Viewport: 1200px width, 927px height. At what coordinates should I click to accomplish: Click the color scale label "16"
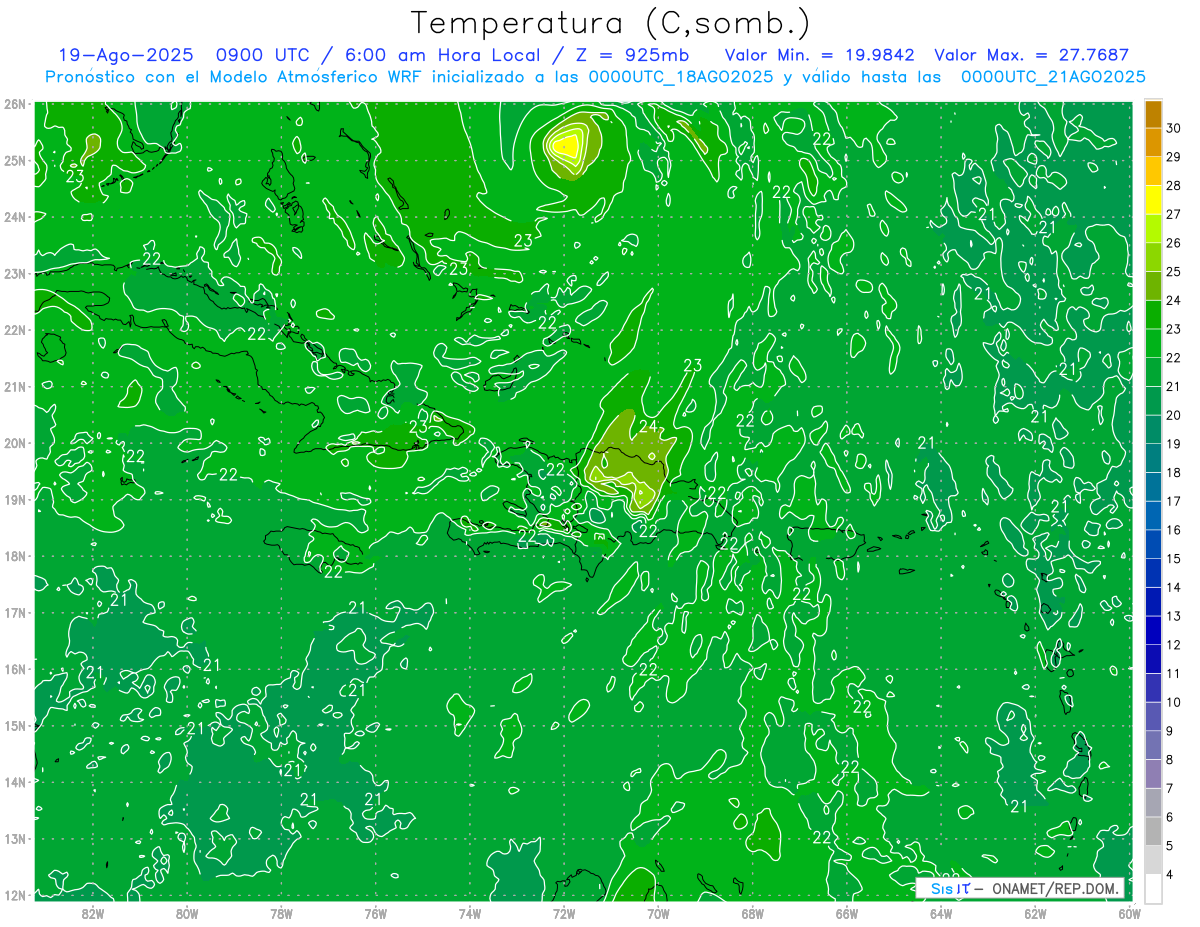tap(1174, 530)
